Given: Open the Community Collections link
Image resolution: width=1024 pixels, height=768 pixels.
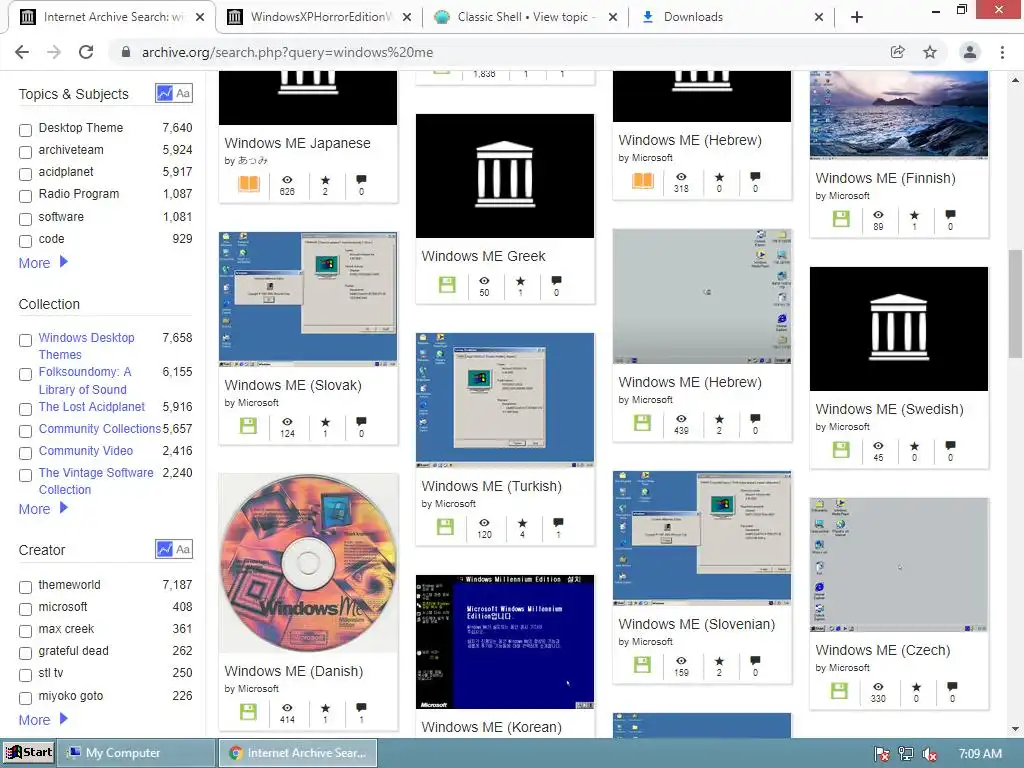Looking at the screenshot, I should click(99, 428).
